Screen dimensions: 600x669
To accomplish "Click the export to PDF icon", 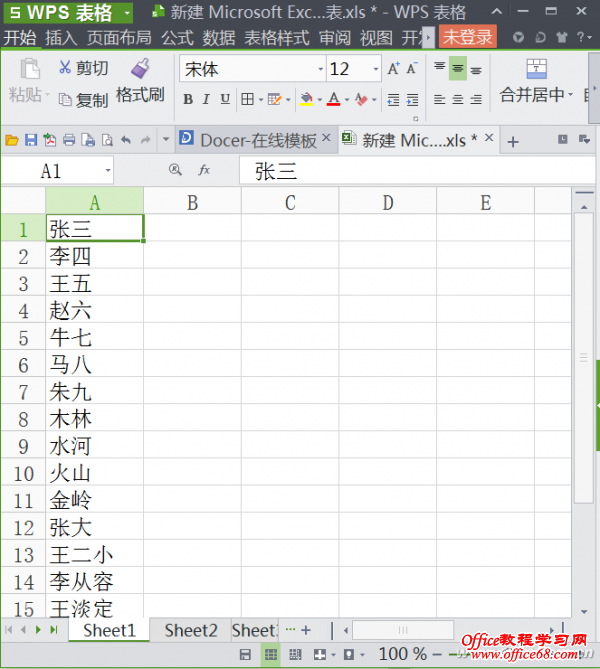I will (50, 140).
